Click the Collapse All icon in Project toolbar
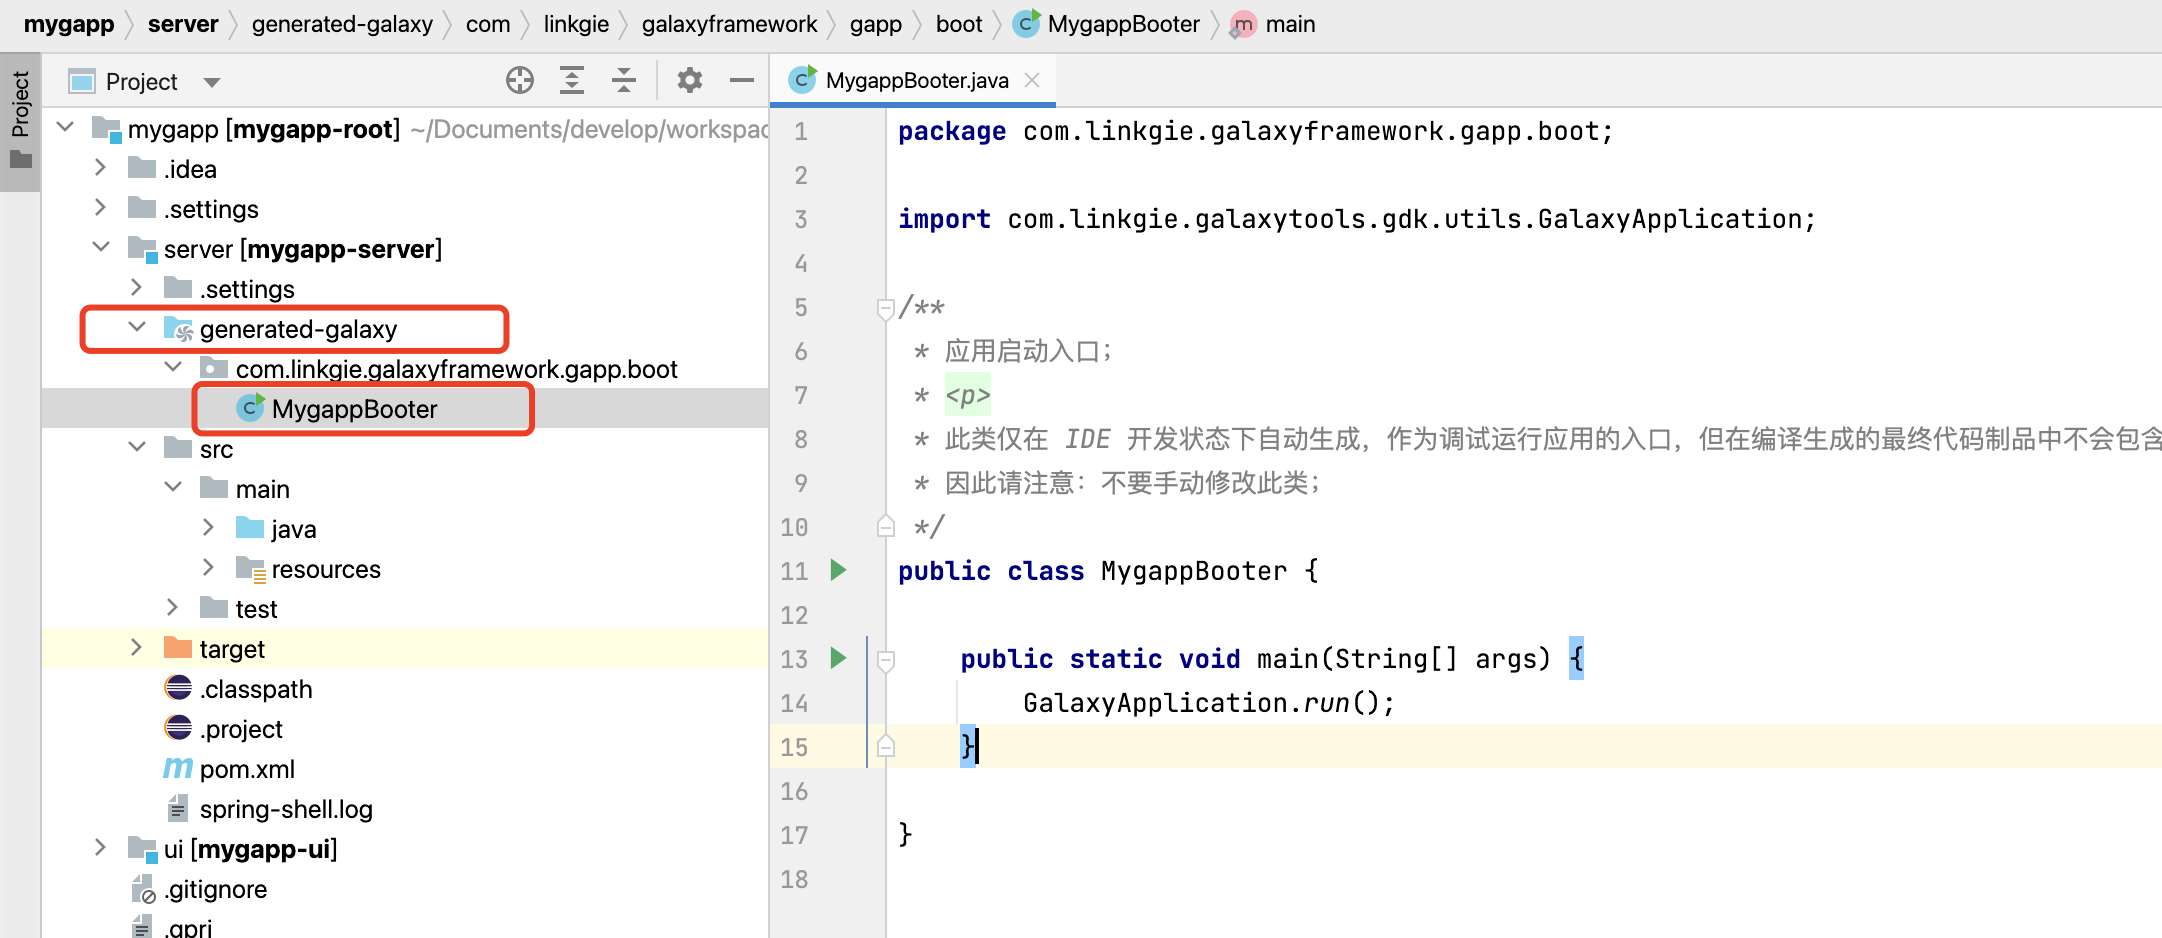The image size is (2162, 938). click(624, 80)
